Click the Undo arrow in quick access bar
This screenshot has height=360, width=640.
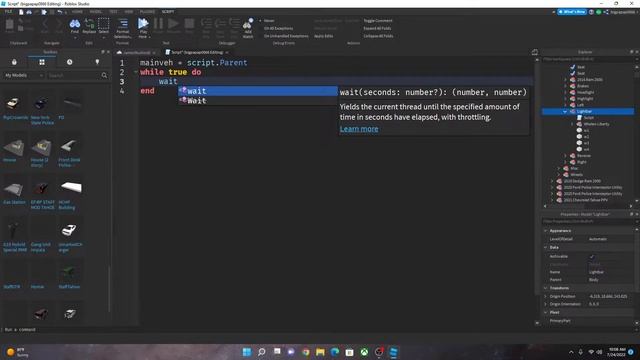click(60, 12)
